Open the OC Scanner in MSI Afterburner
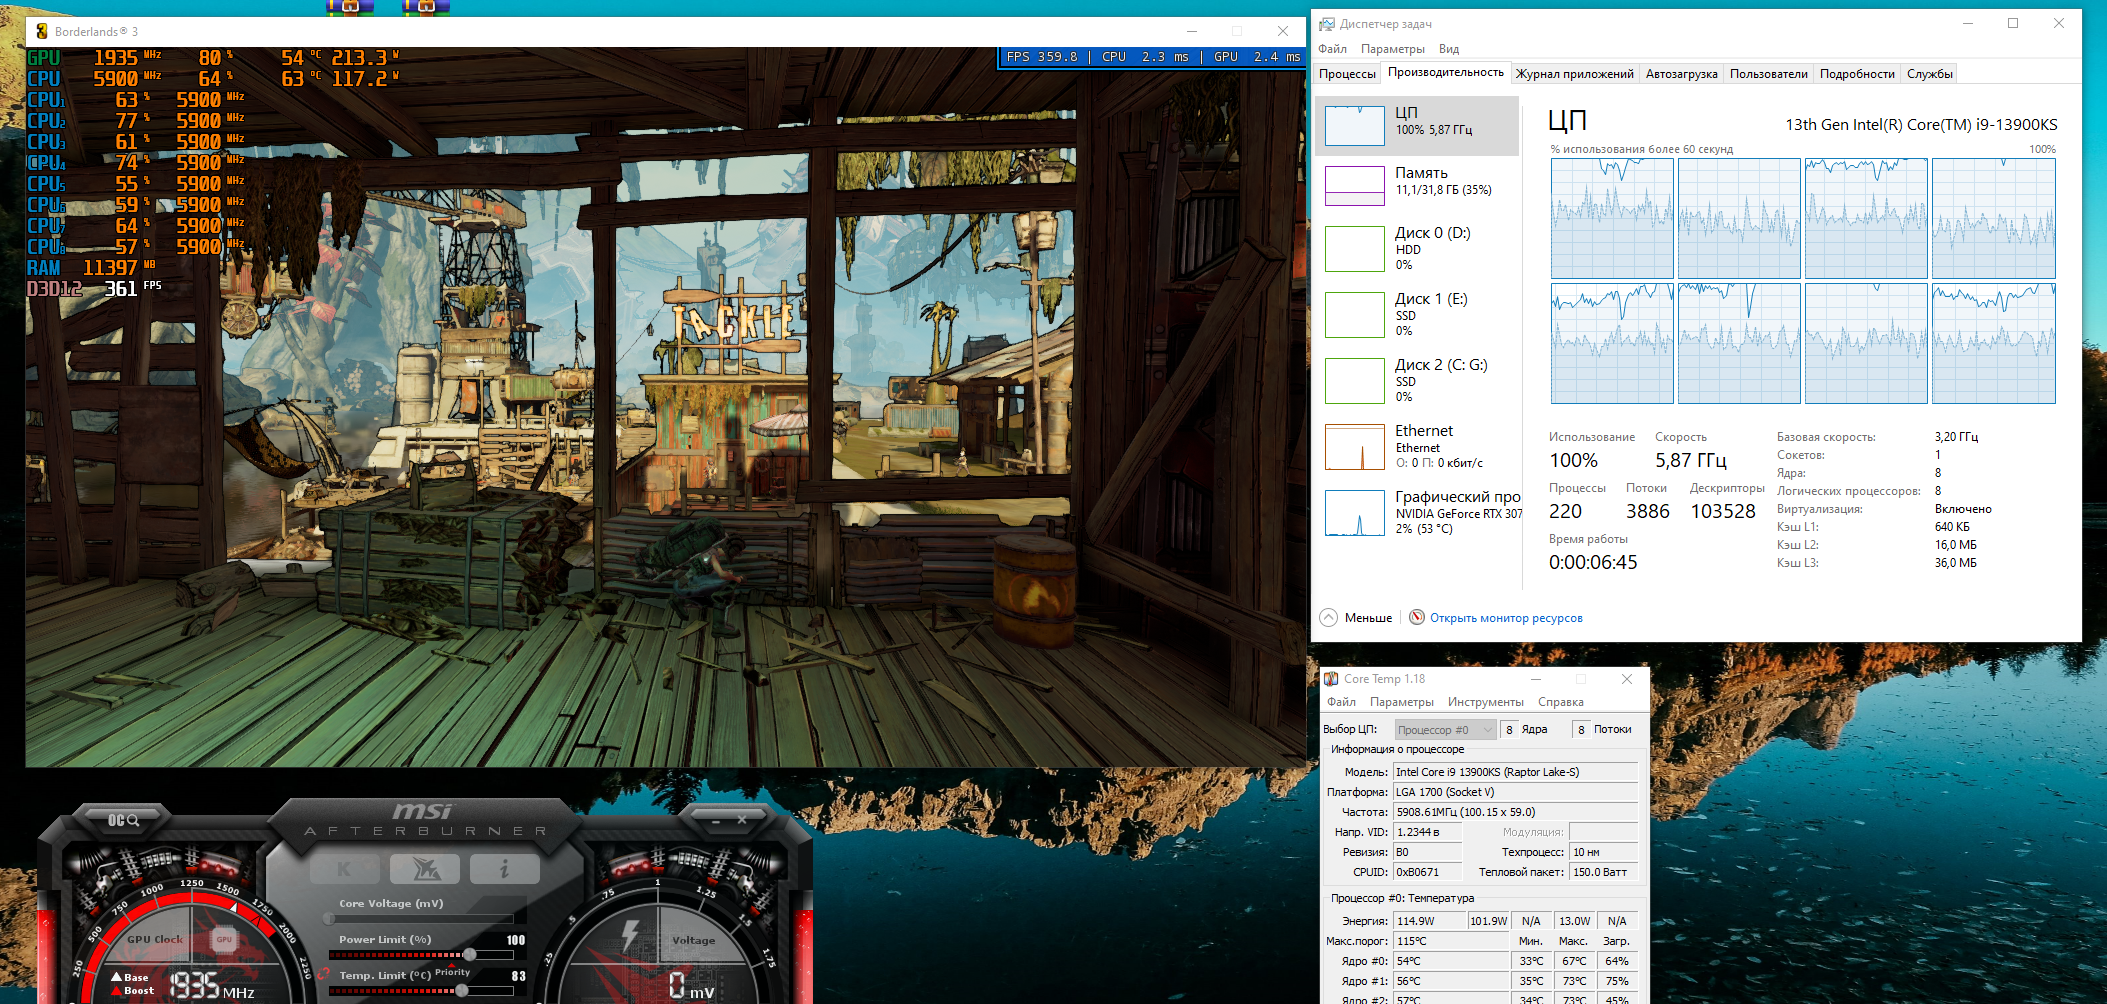 tap(123, 820)
